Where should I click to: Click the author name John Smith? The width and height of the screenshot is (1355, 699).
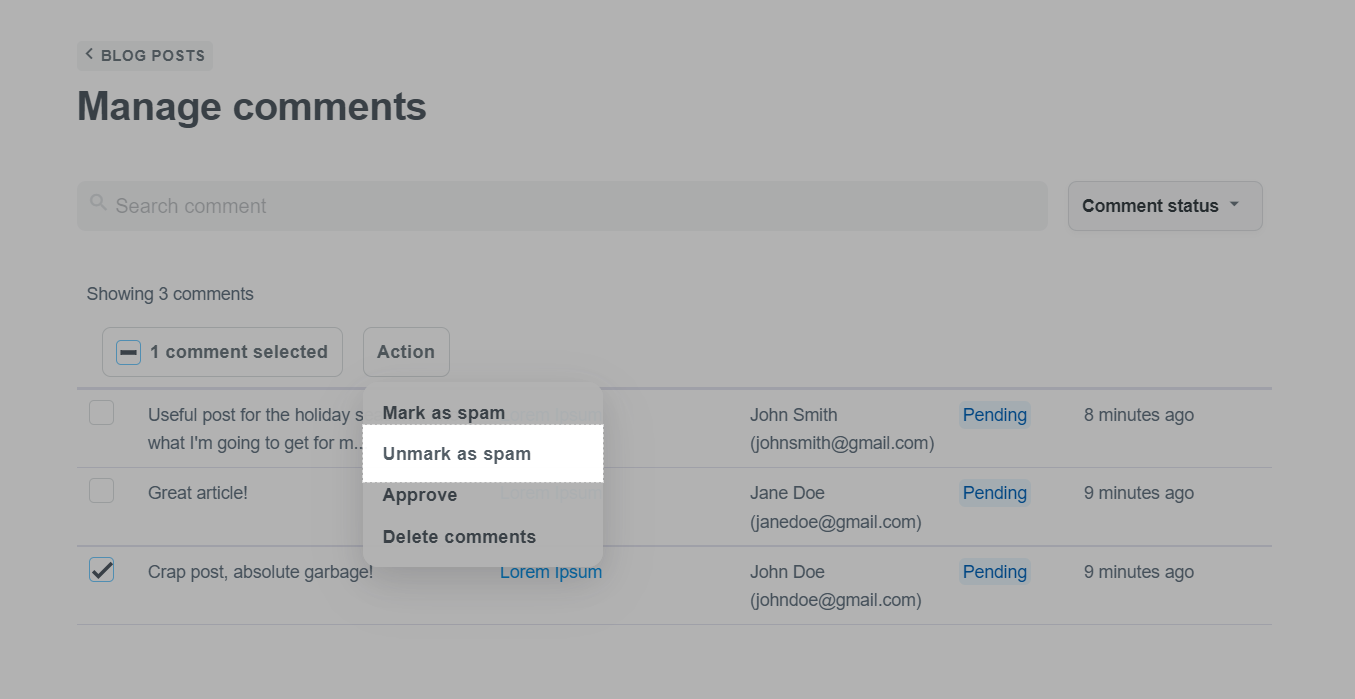tap(794, 415)
